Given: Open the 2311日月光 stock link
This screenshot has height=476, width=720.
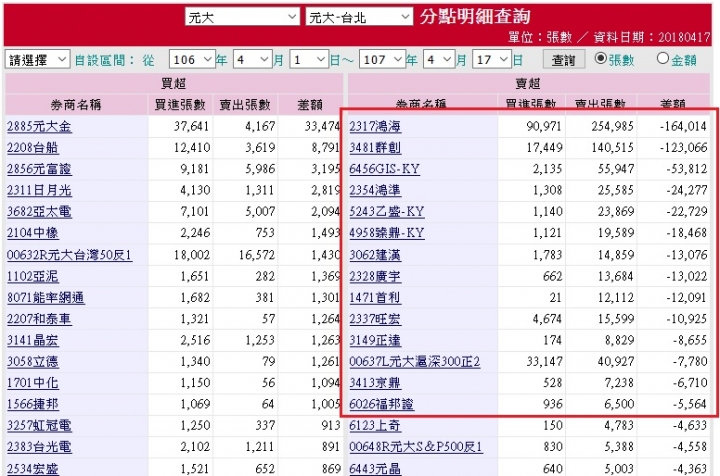Looking at the screenshot, I should click(x=39, y=190).
